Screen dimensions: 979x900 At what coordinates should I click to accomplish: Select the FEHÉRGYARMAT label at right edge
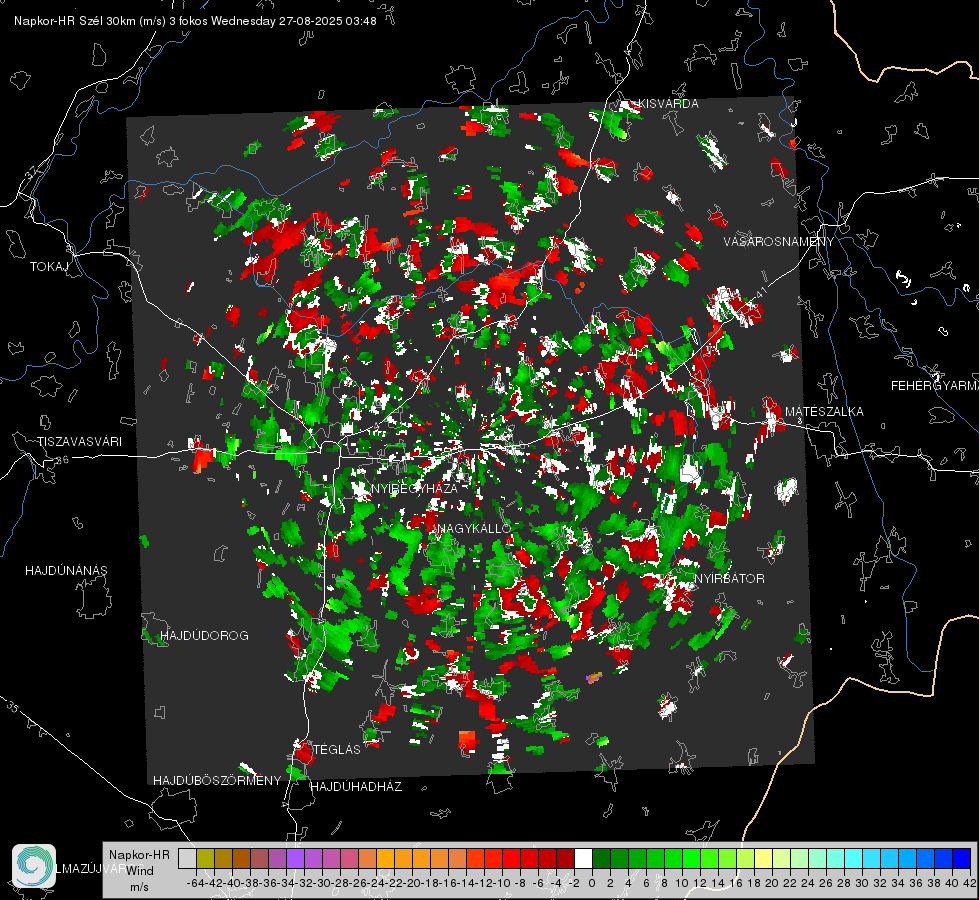tap(934, 386)
